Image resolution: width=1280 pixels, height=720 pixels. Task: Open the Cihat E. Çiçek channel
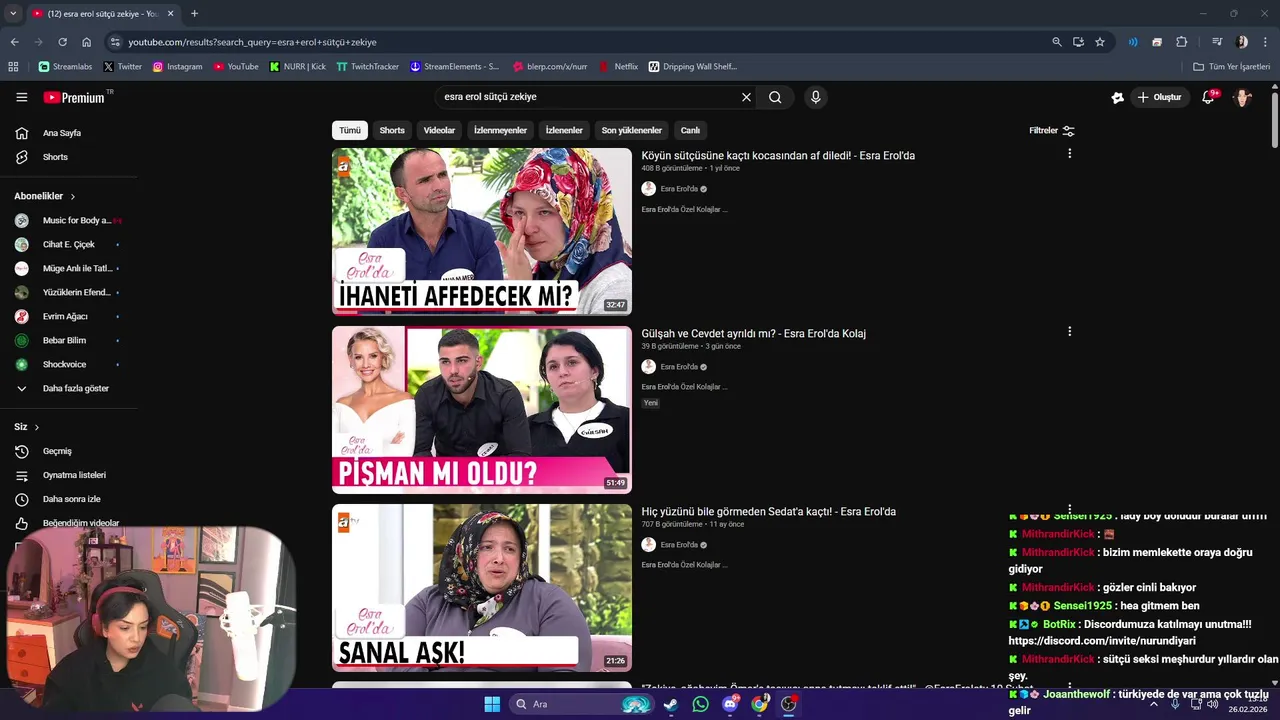coord(68,244)
